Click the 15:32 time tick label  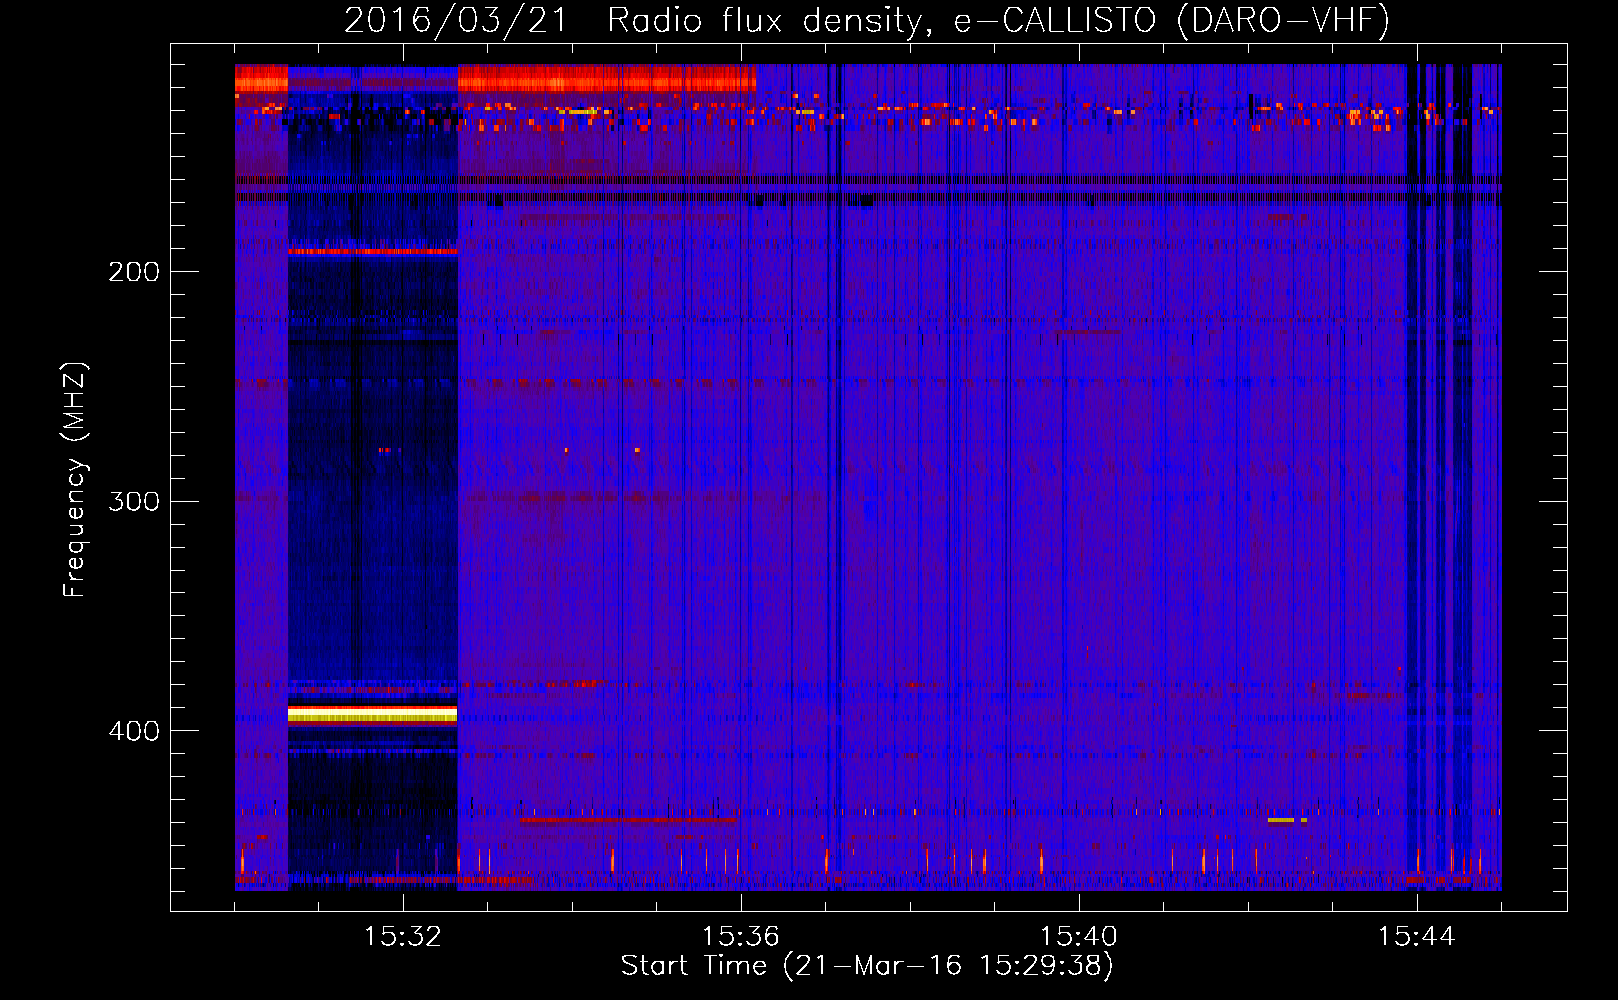[x=403, y=937]
